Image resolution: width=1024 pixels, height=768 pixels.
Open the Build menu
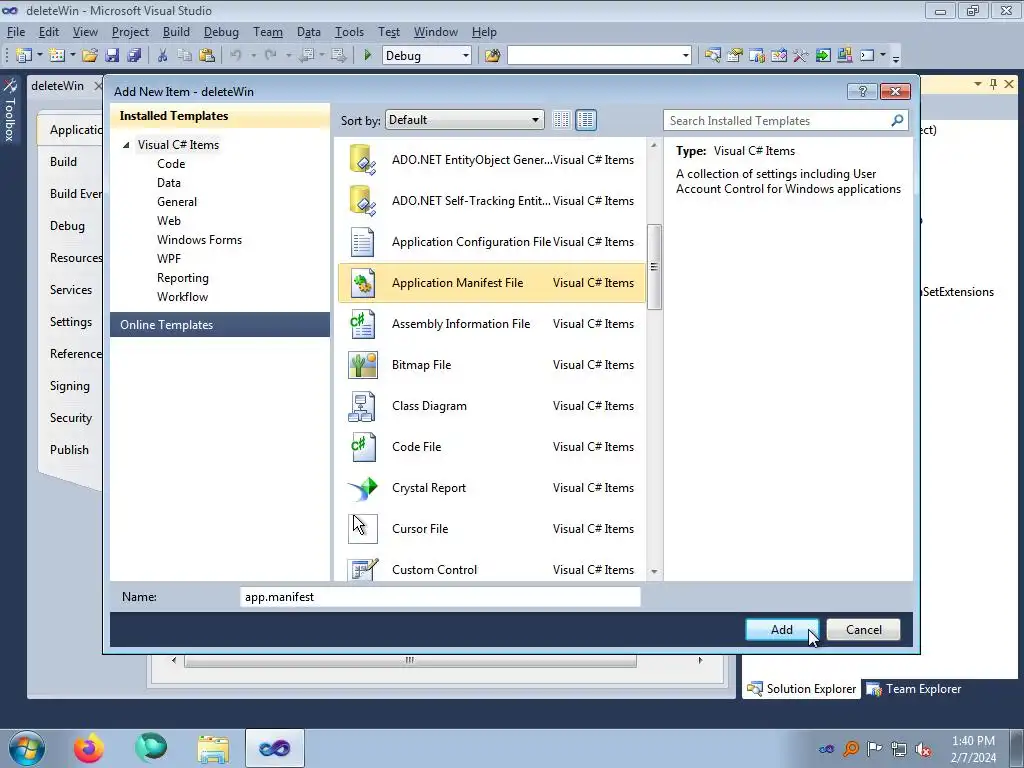pyautogui.click(x=176, y=32)
